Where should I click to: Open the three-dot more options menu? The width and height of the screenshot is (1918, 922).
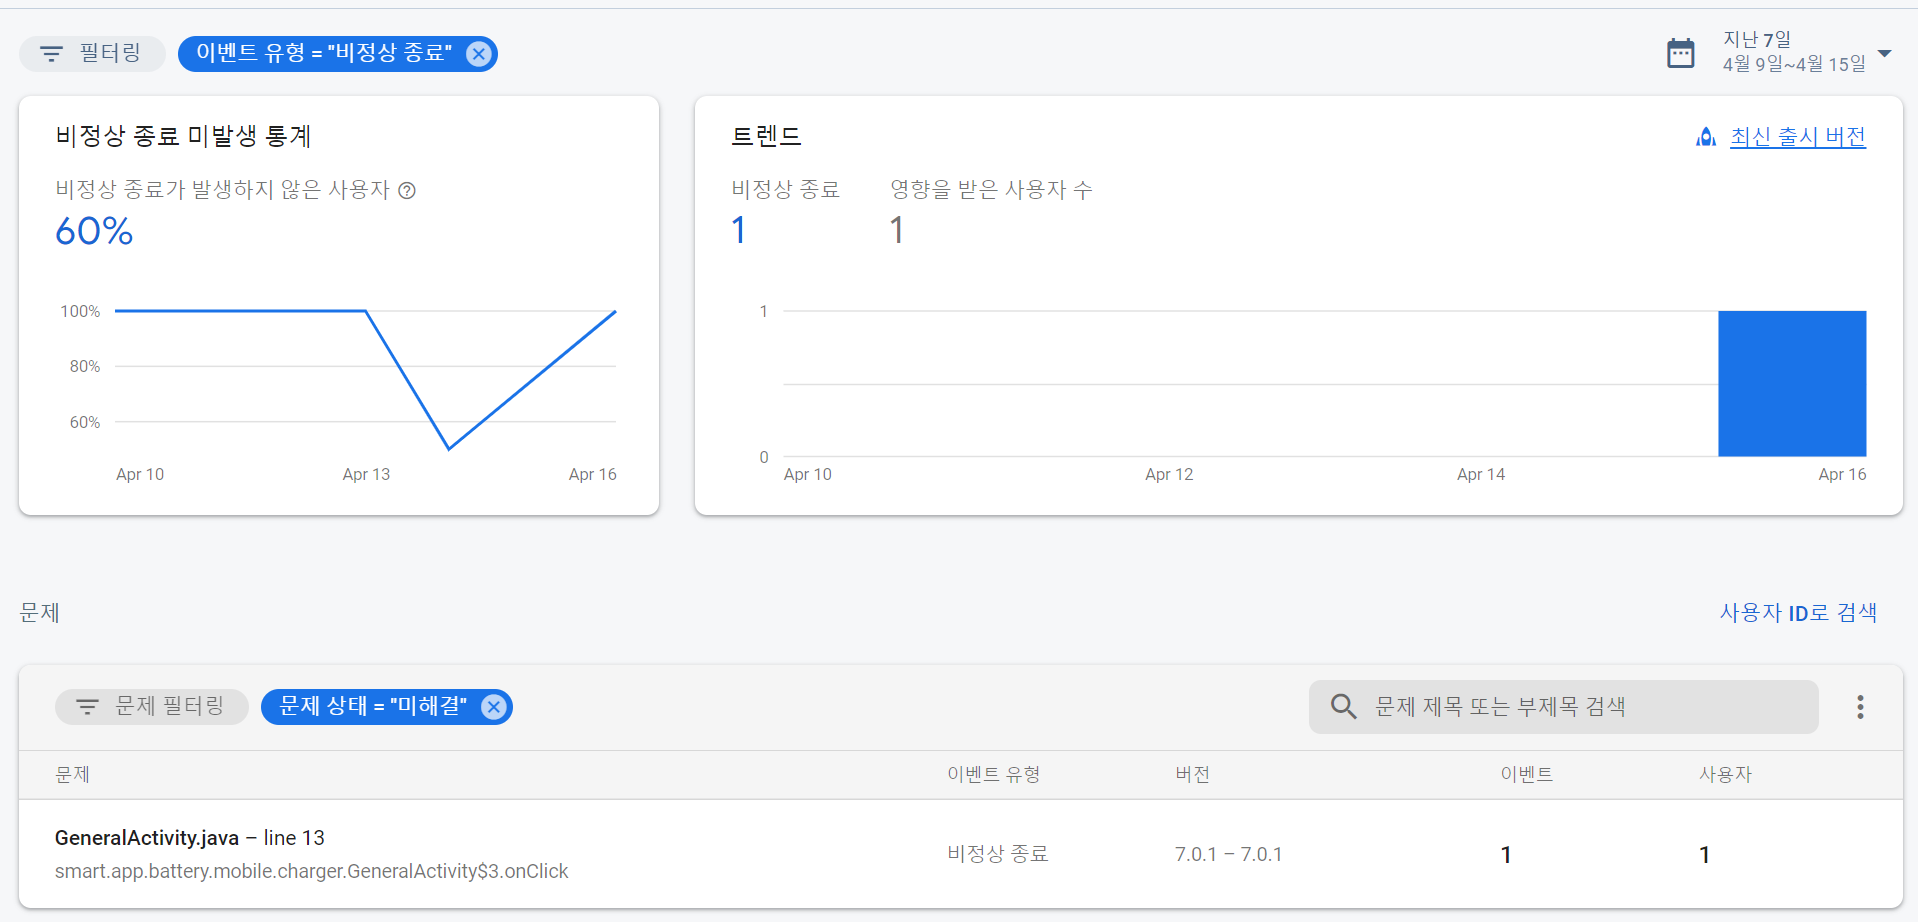coord(1860,707)
